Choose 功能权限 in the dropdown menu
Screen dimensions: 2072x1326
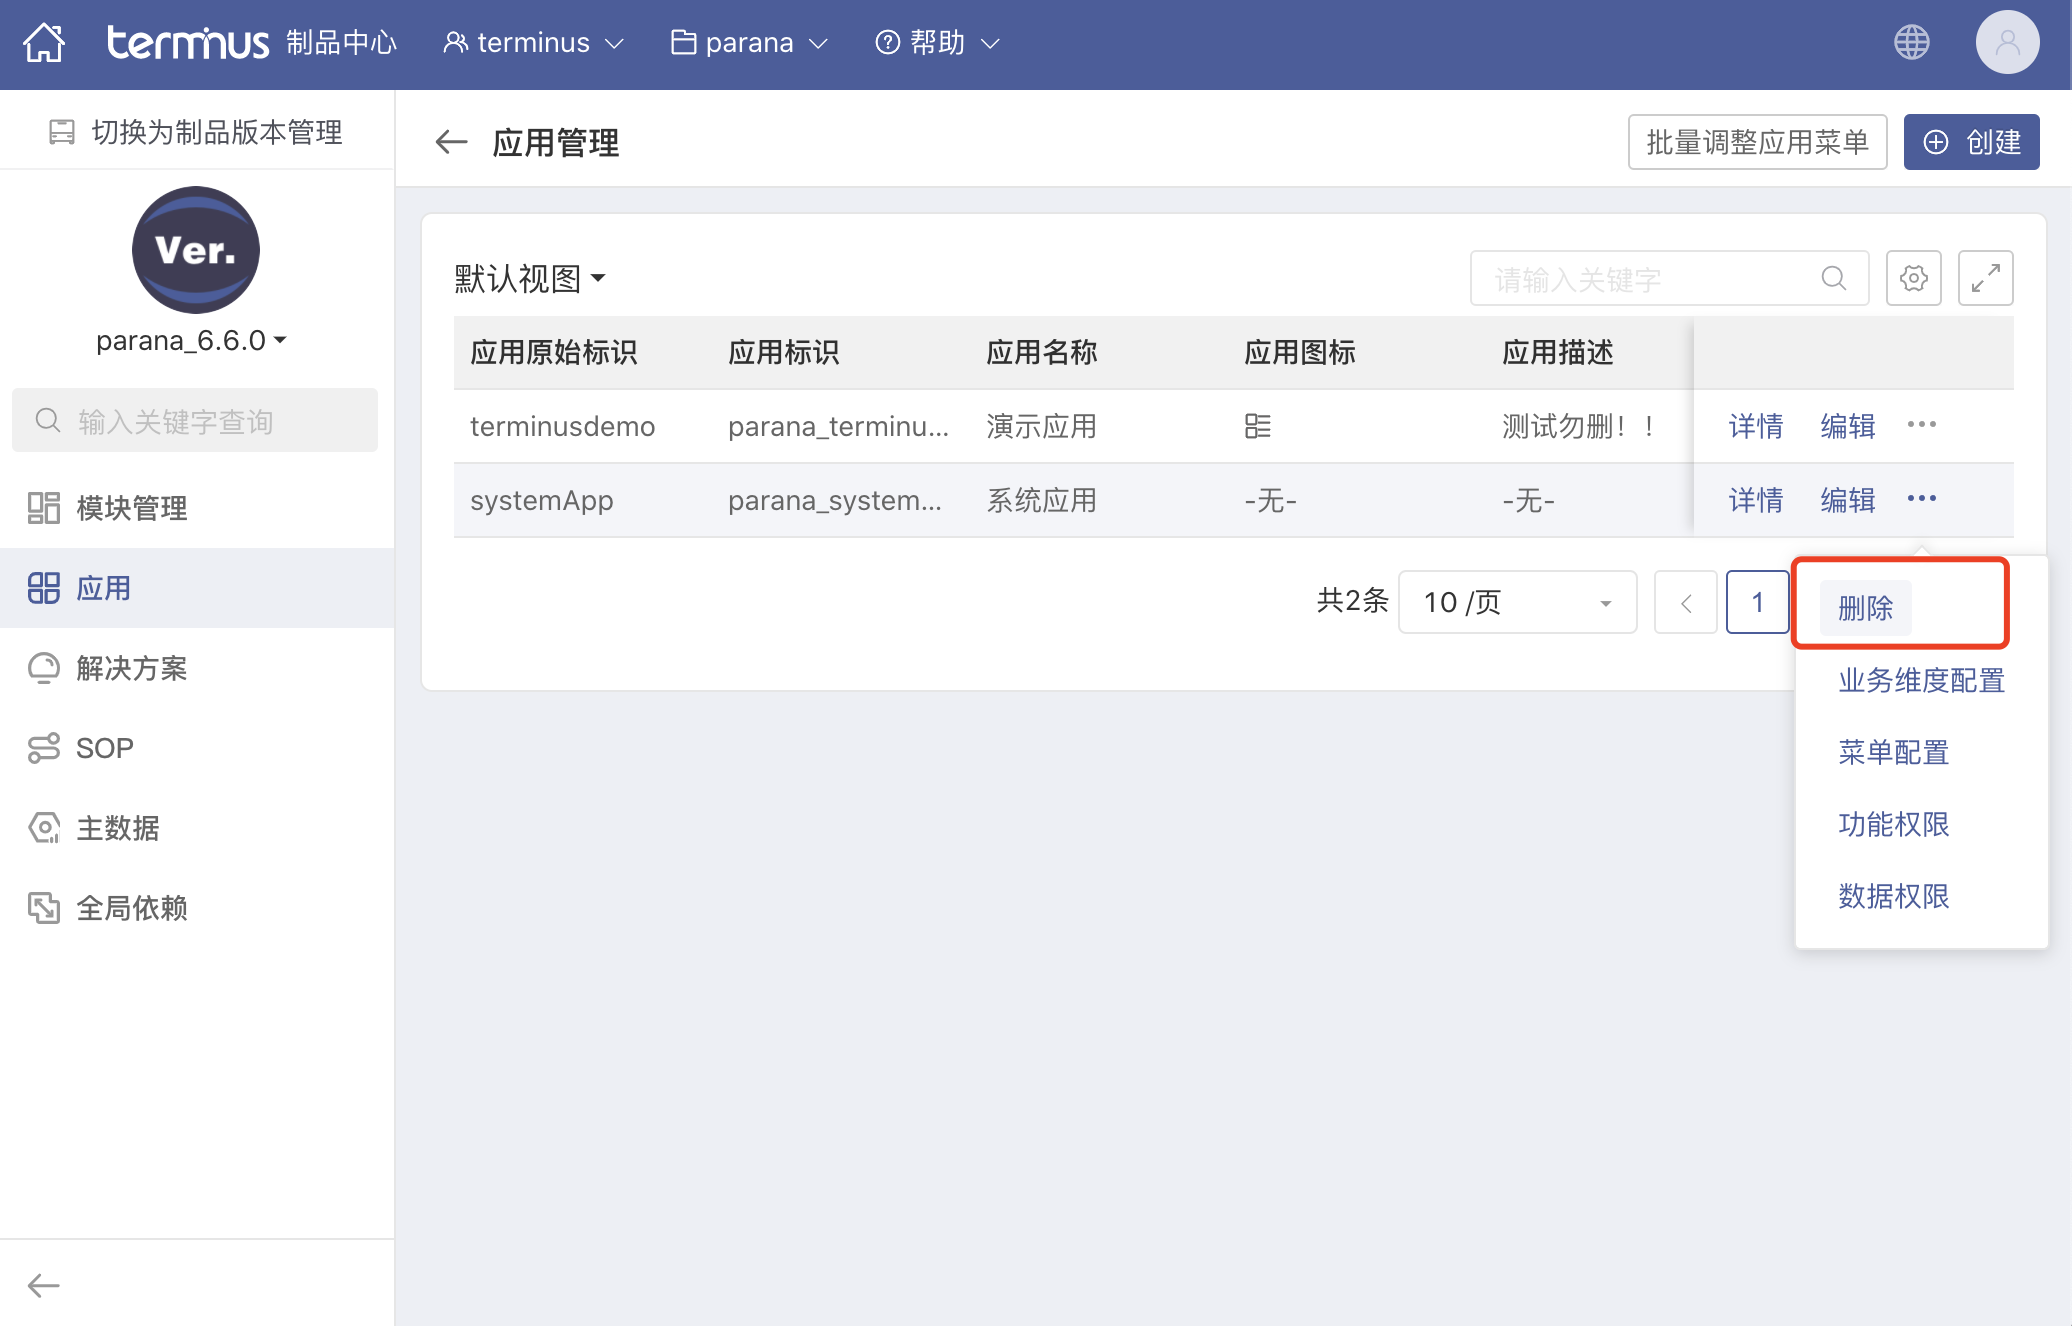click(x=1894, y=825)
